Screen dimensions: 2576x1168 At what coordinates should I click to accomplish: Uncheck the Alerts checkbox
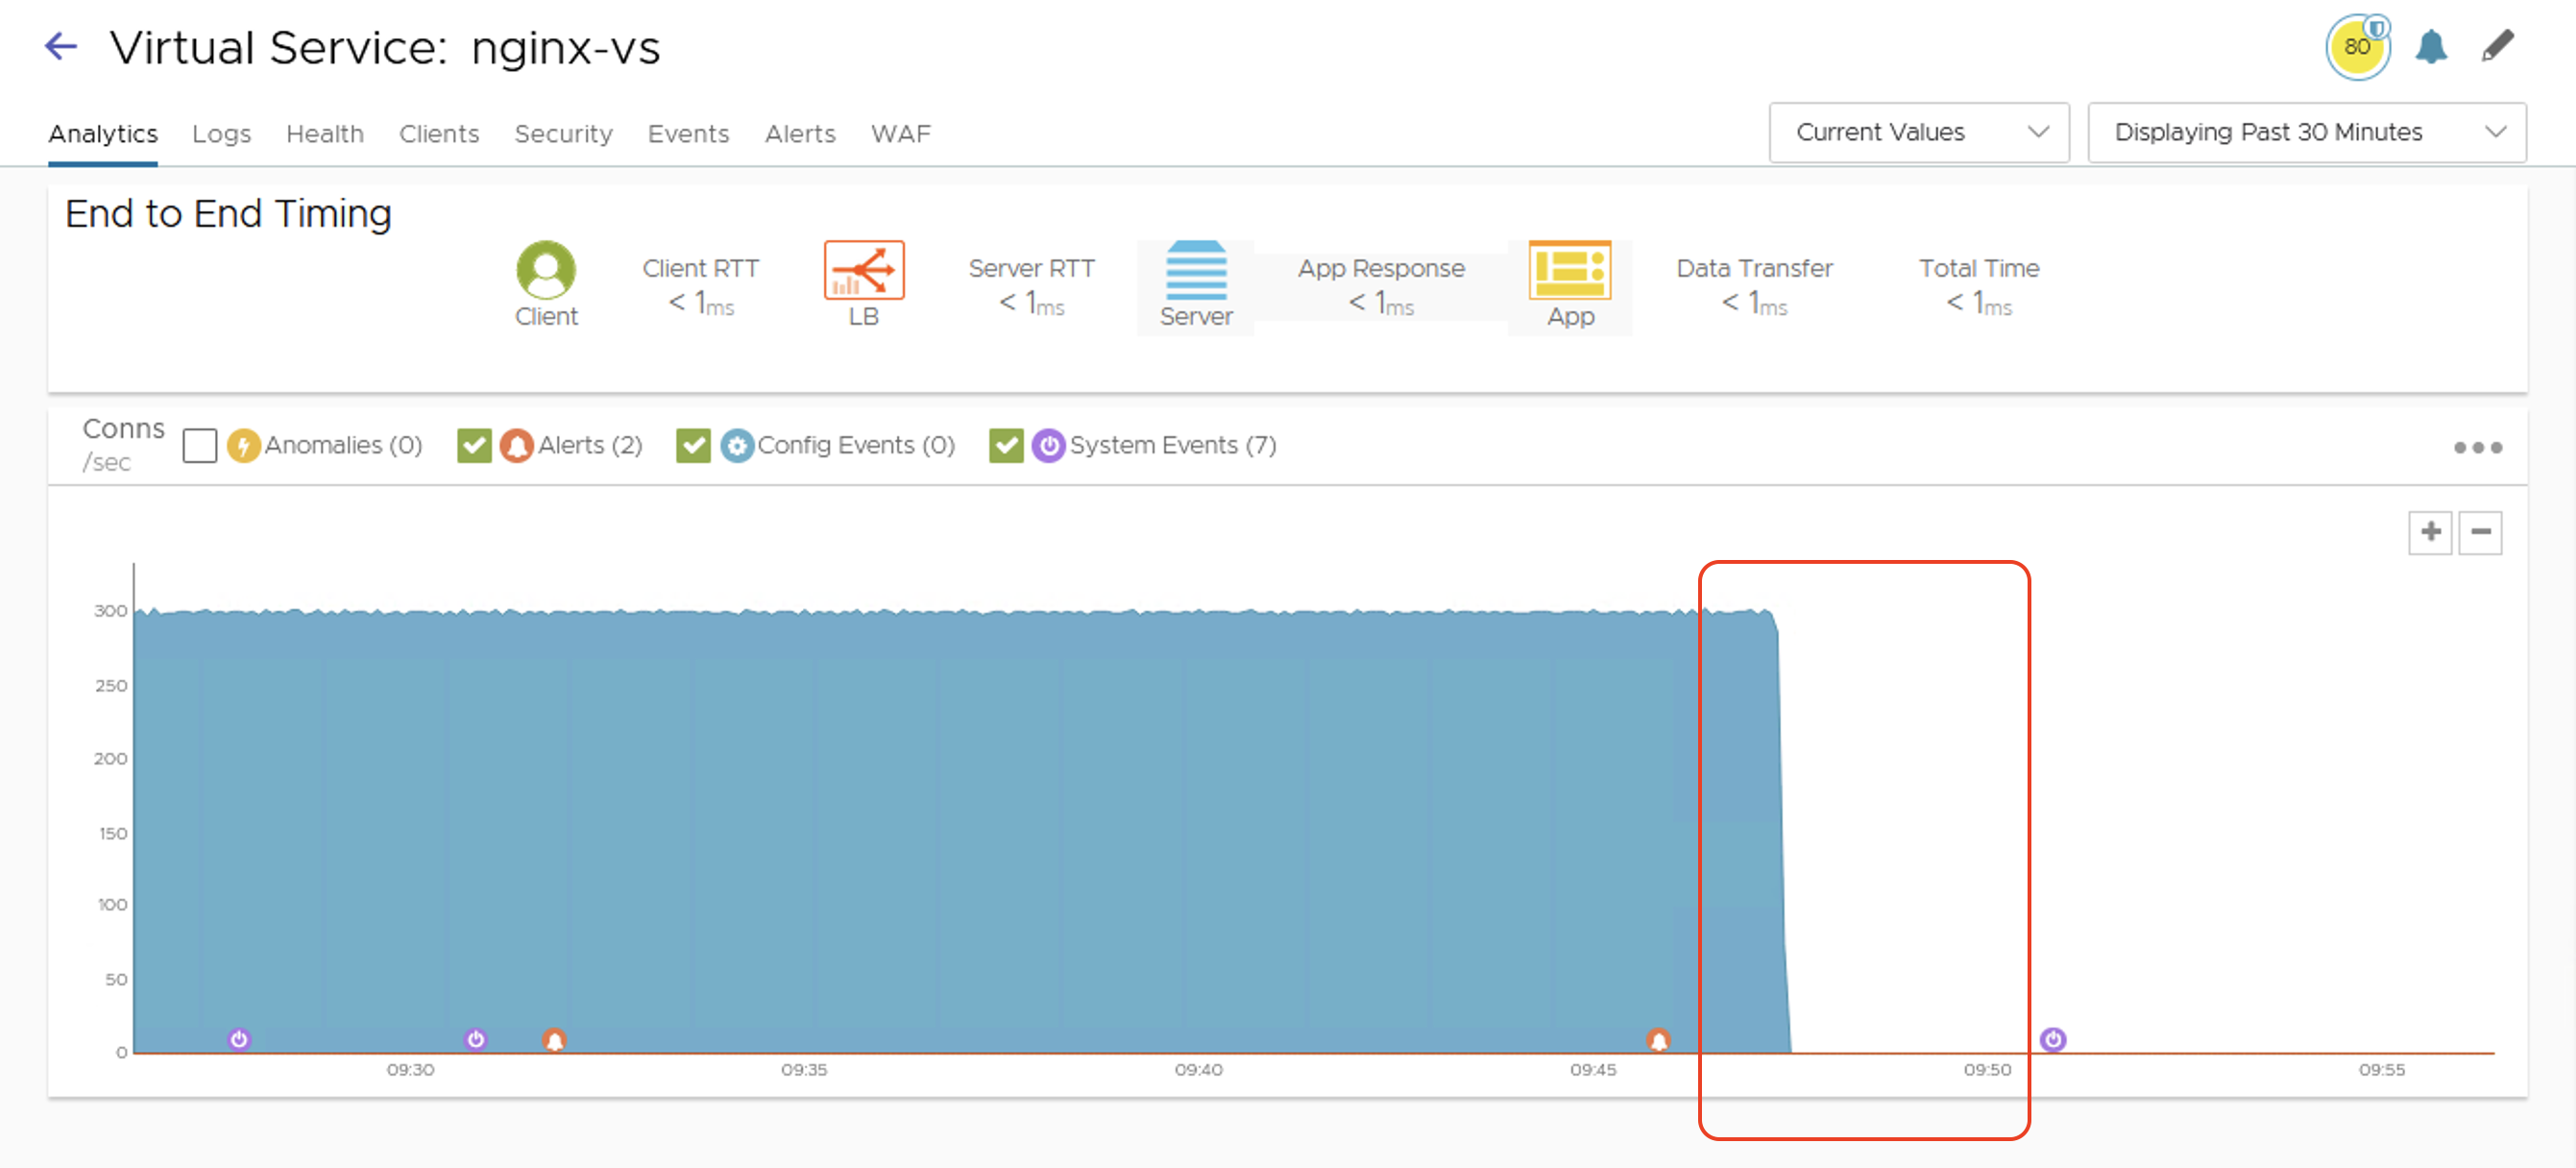(x=474, y=445)
